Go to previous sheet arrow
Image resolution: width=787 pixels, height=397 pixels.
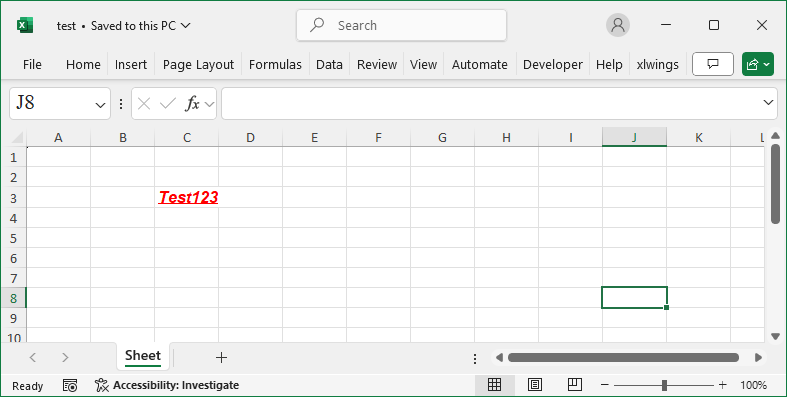point(33,357)
